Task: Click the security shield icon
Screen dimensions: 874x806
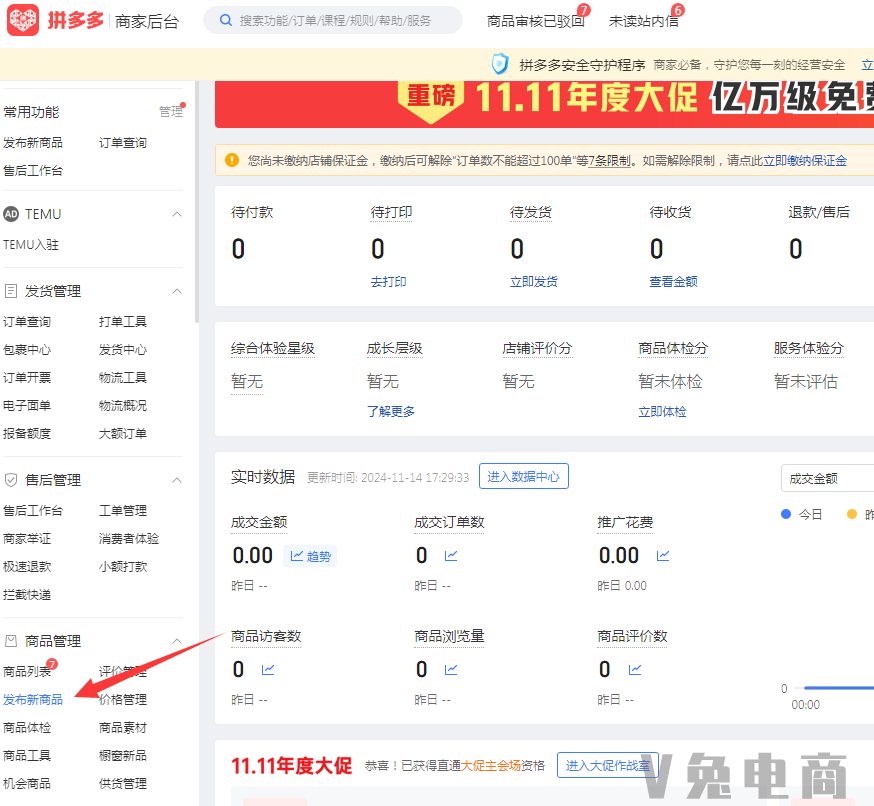Action: [500, 64]
